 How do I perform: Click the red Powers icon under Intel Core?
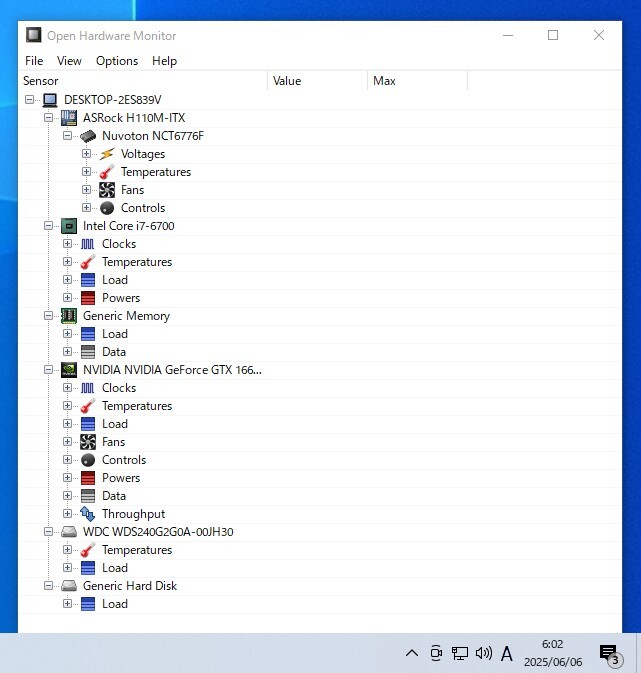pos(88,298)
